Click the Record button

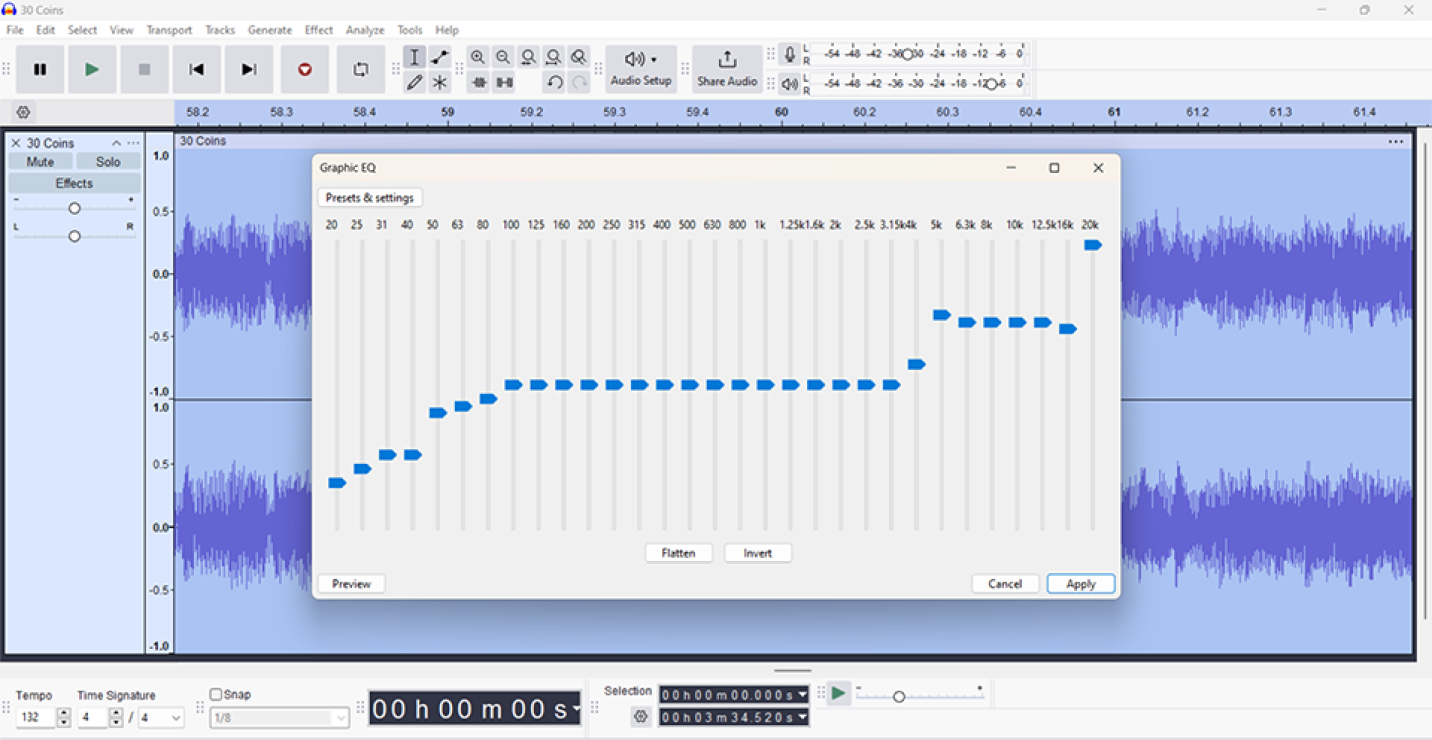point(305,70)
